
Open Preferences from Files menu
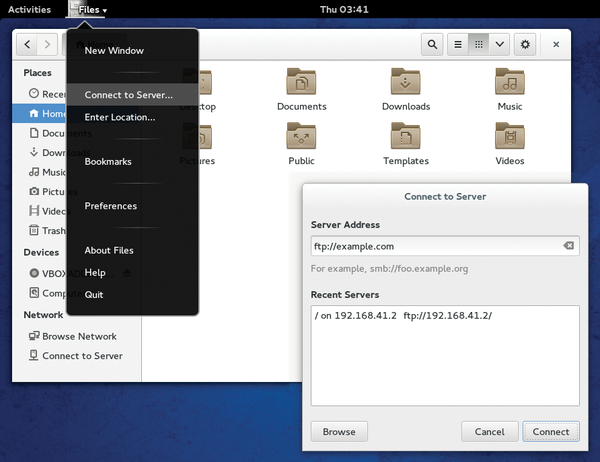[132, 206]
